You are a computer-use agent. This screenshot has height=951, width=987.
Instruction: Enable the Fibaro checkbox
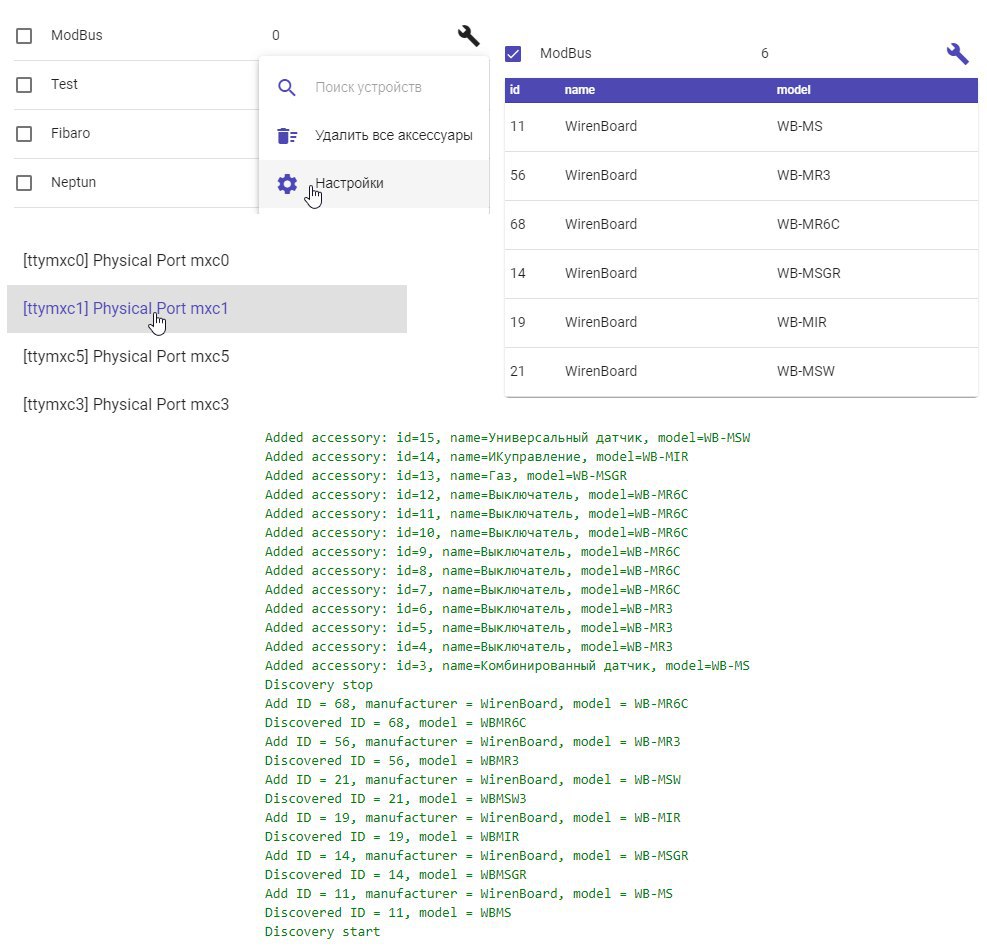(24, 134)
